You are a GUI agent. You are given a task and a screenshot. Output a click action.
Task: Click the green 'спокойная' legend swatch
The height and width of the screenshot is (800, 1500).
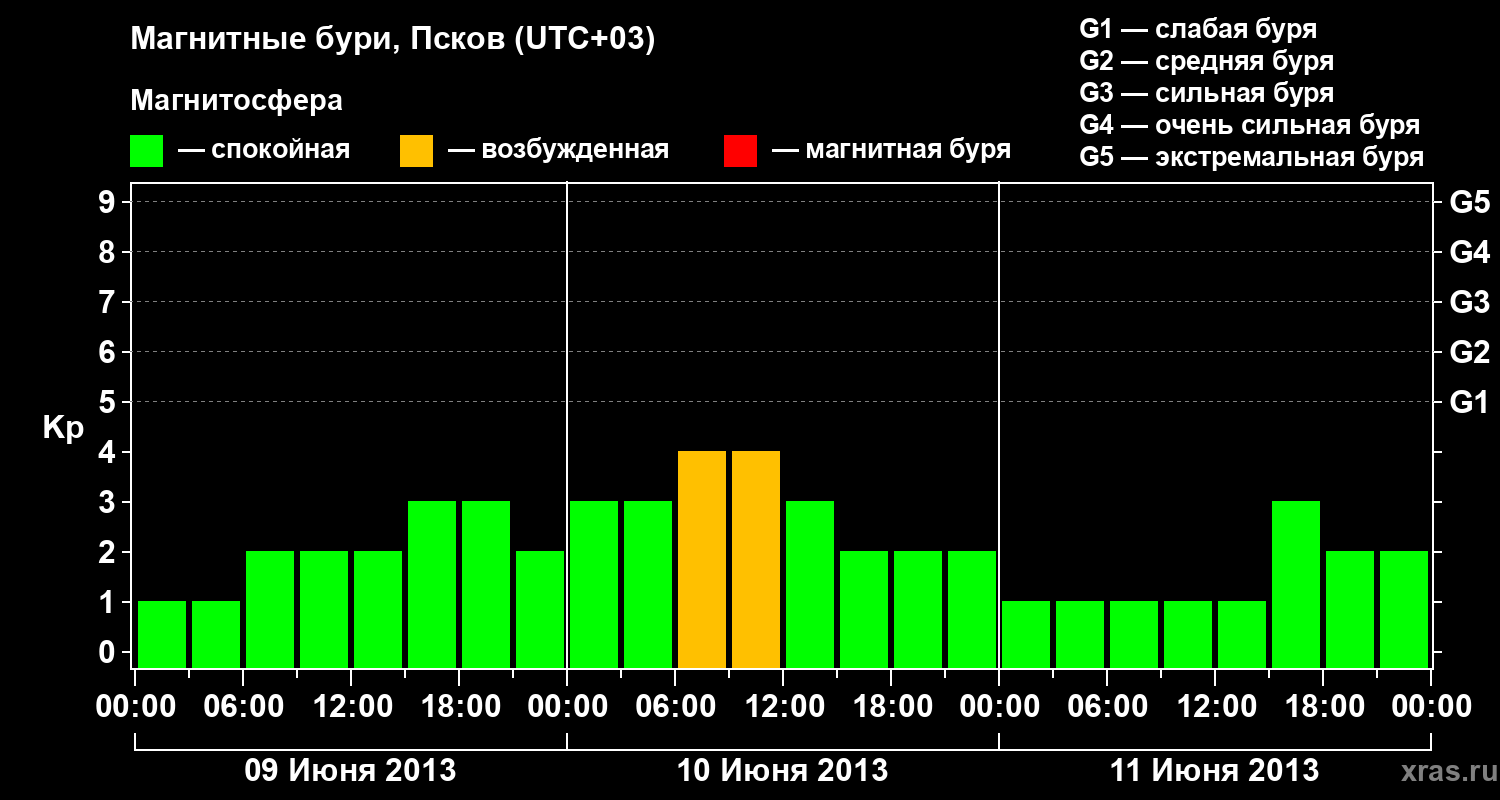146,151
